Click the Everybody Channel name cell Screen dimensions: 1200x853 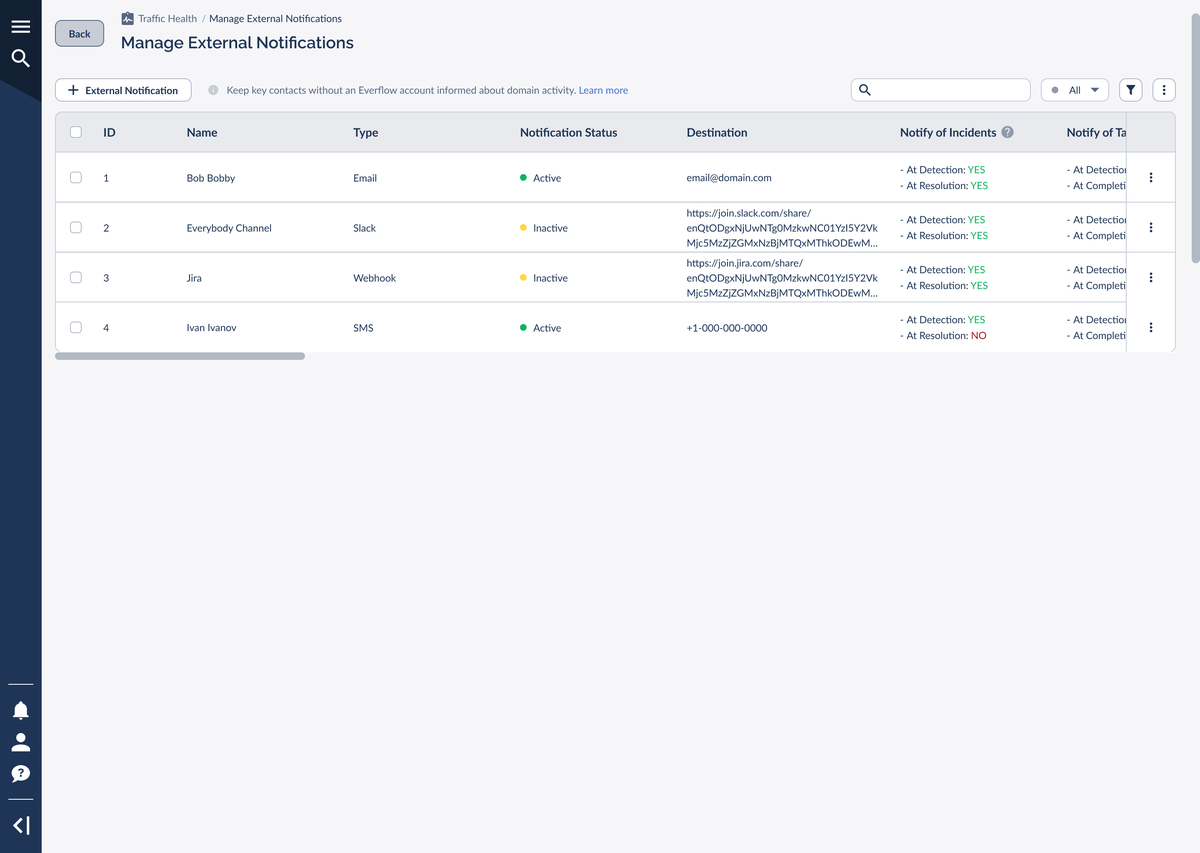point(229,228)
